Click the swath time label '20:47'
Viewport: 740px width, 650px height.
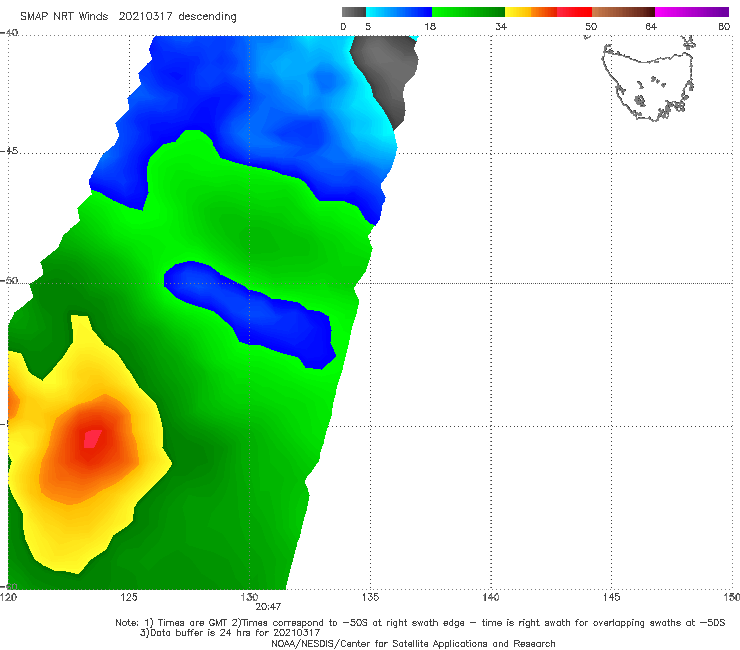[268, 607]
